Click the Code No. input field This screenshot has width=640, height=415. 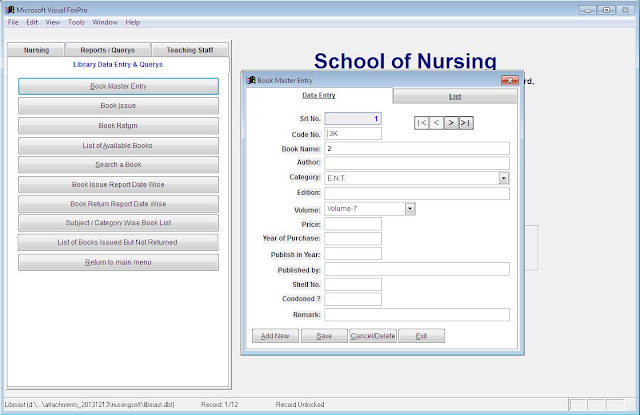pos(353,133)
